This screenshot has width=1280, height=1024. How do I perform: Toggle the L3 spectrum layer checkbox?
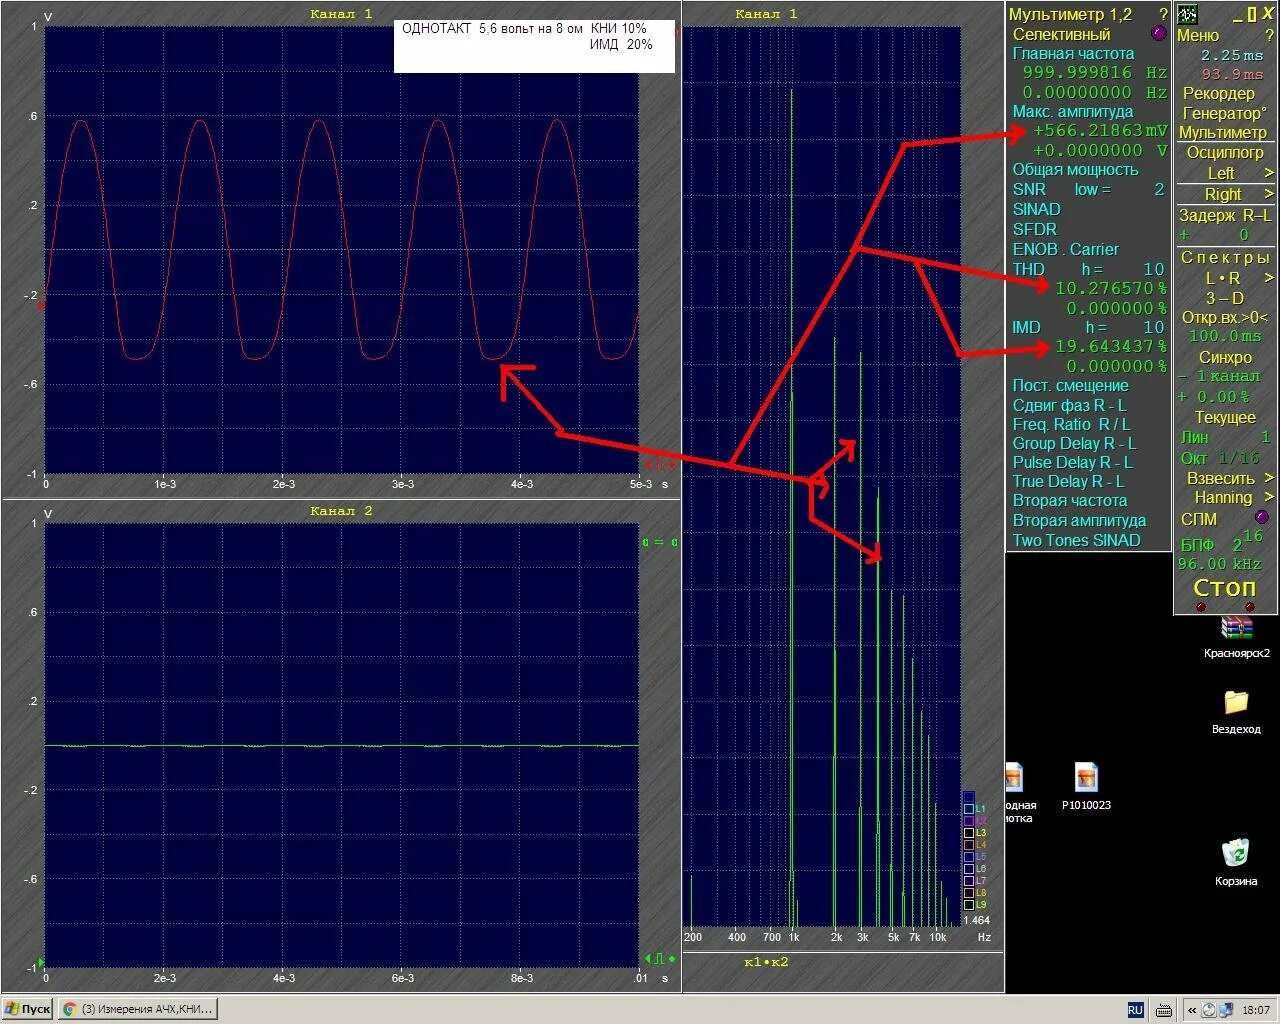[x=968, y=832]
